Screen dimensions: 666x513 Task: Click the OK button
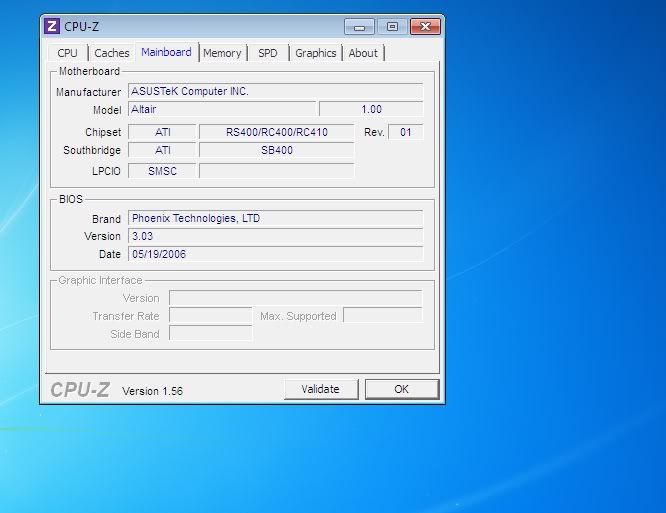(402, 389)
